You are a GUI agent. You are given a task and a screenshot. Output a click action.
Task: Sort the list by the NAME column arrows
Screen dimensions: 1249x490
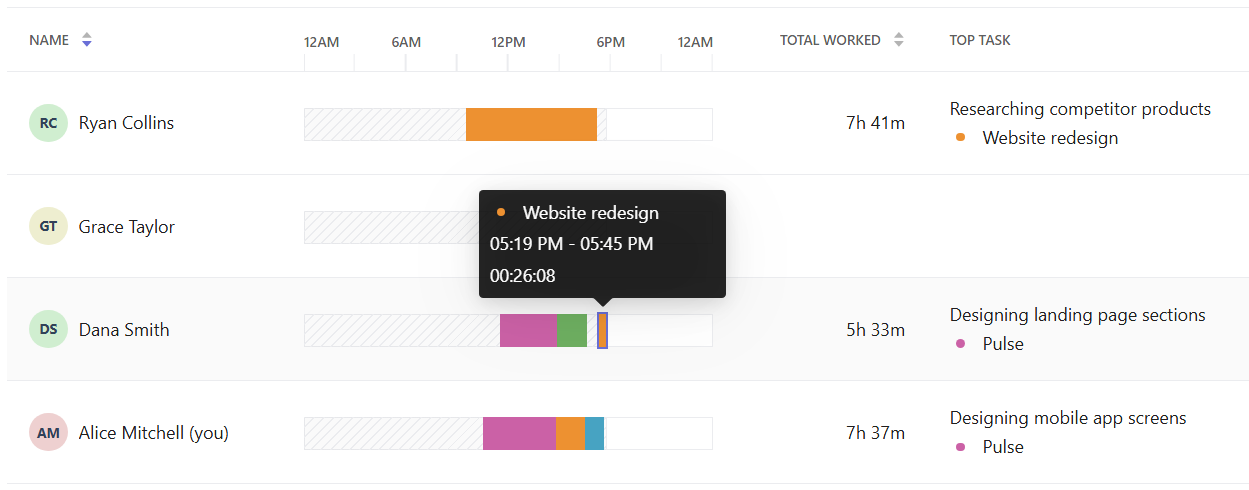[x=87, y=40]
